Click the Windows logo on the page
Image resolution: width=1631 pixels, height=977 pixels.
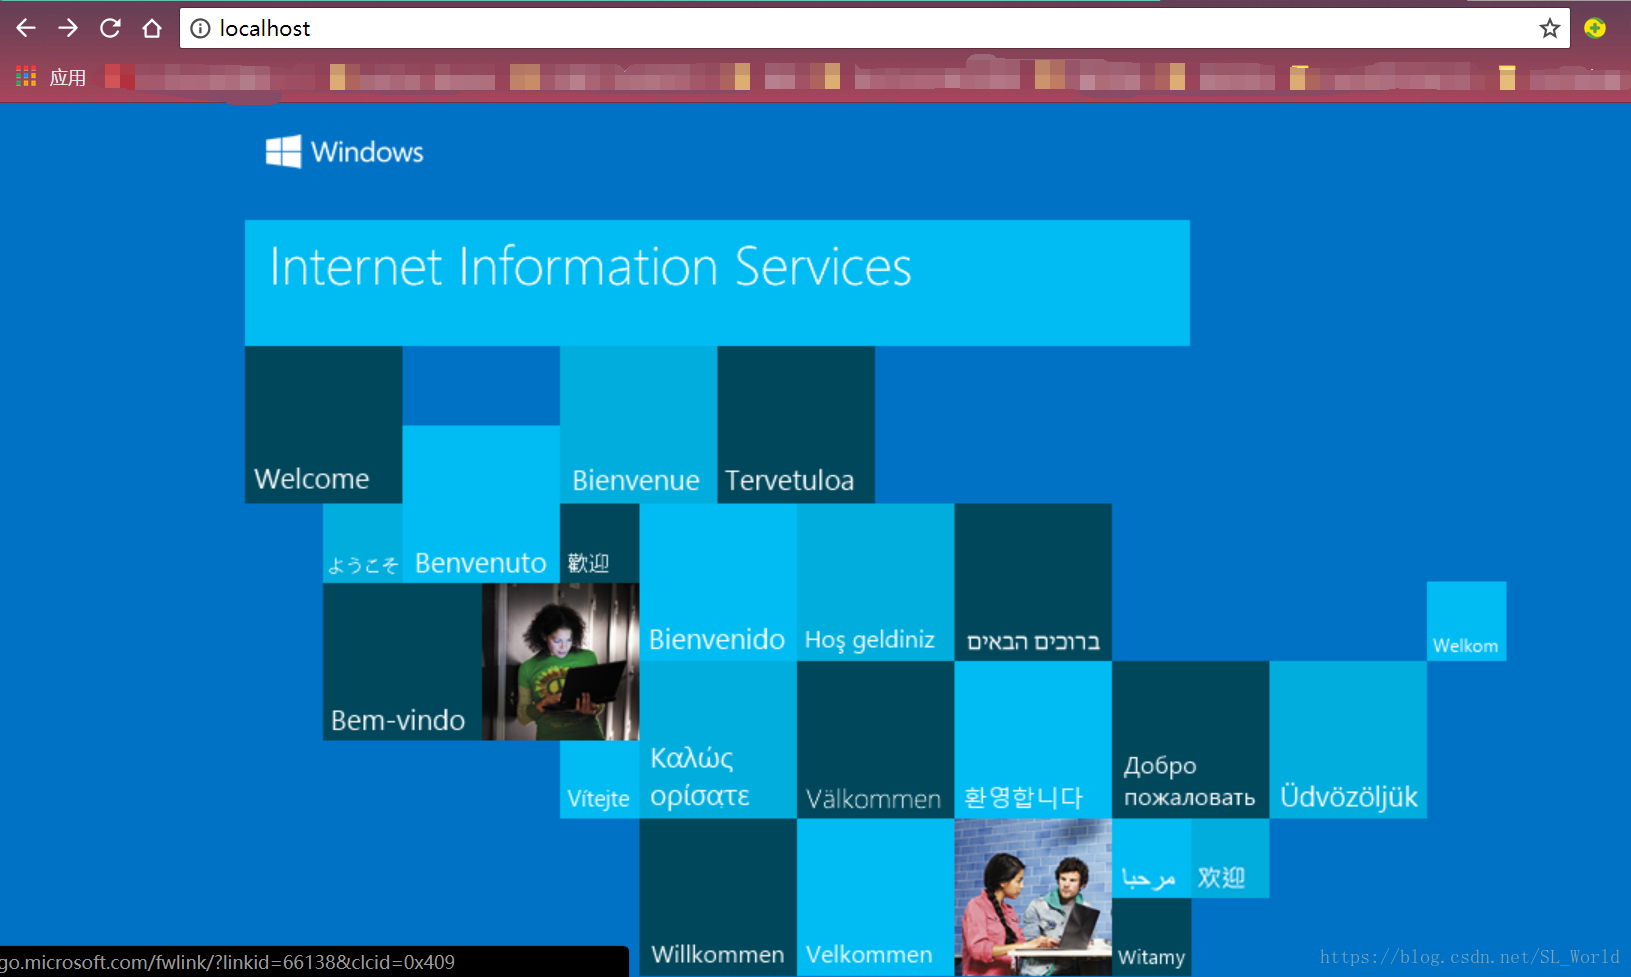tap(283, 151)
